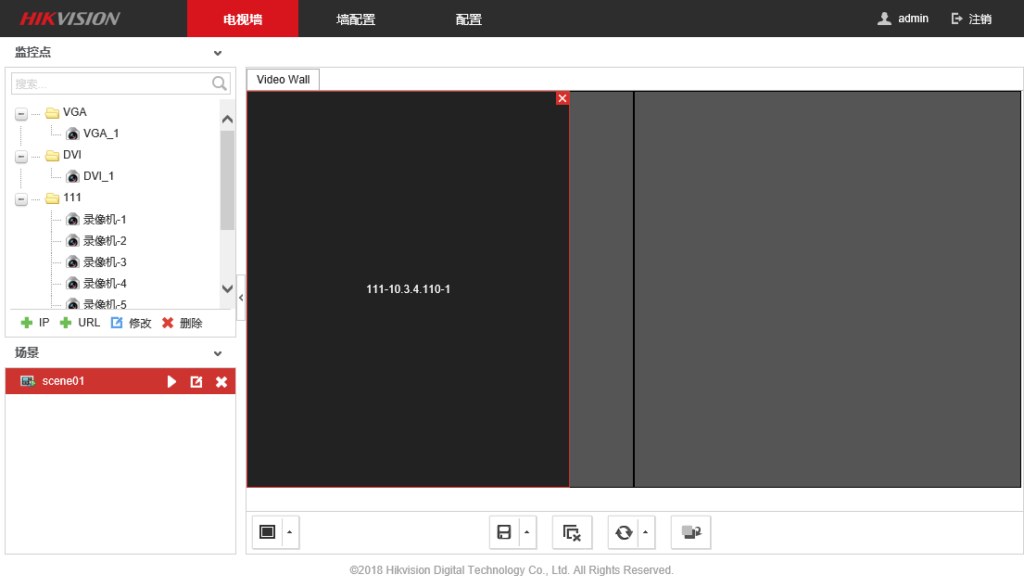Click inside the 搜索 search field
The width and height of the screenshot is (1024, 587).
(x=110, y=84)
